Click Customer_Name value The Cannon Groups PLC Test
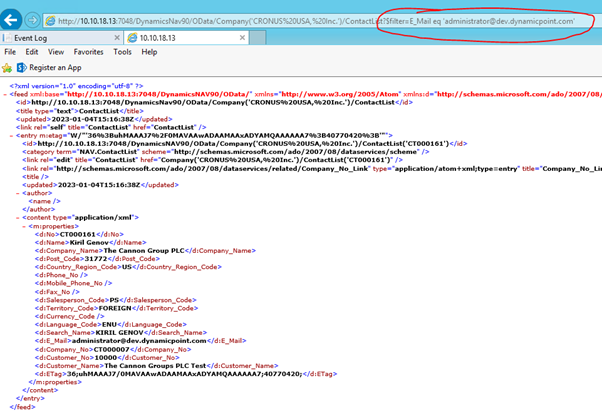 point(155,366)
